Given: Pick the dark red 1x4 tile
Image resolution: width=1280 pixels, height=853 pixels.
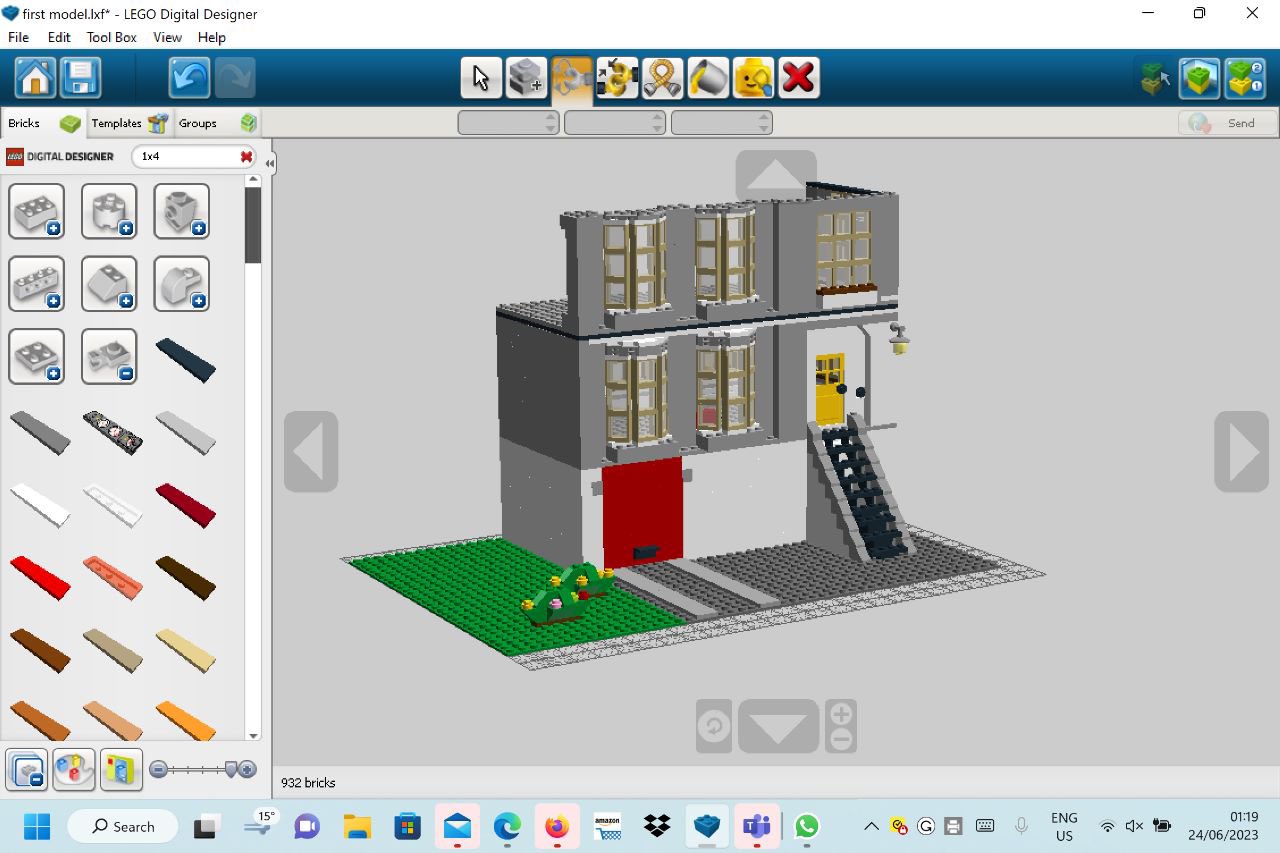Looking at the screenshot, I should click(185, 505).
